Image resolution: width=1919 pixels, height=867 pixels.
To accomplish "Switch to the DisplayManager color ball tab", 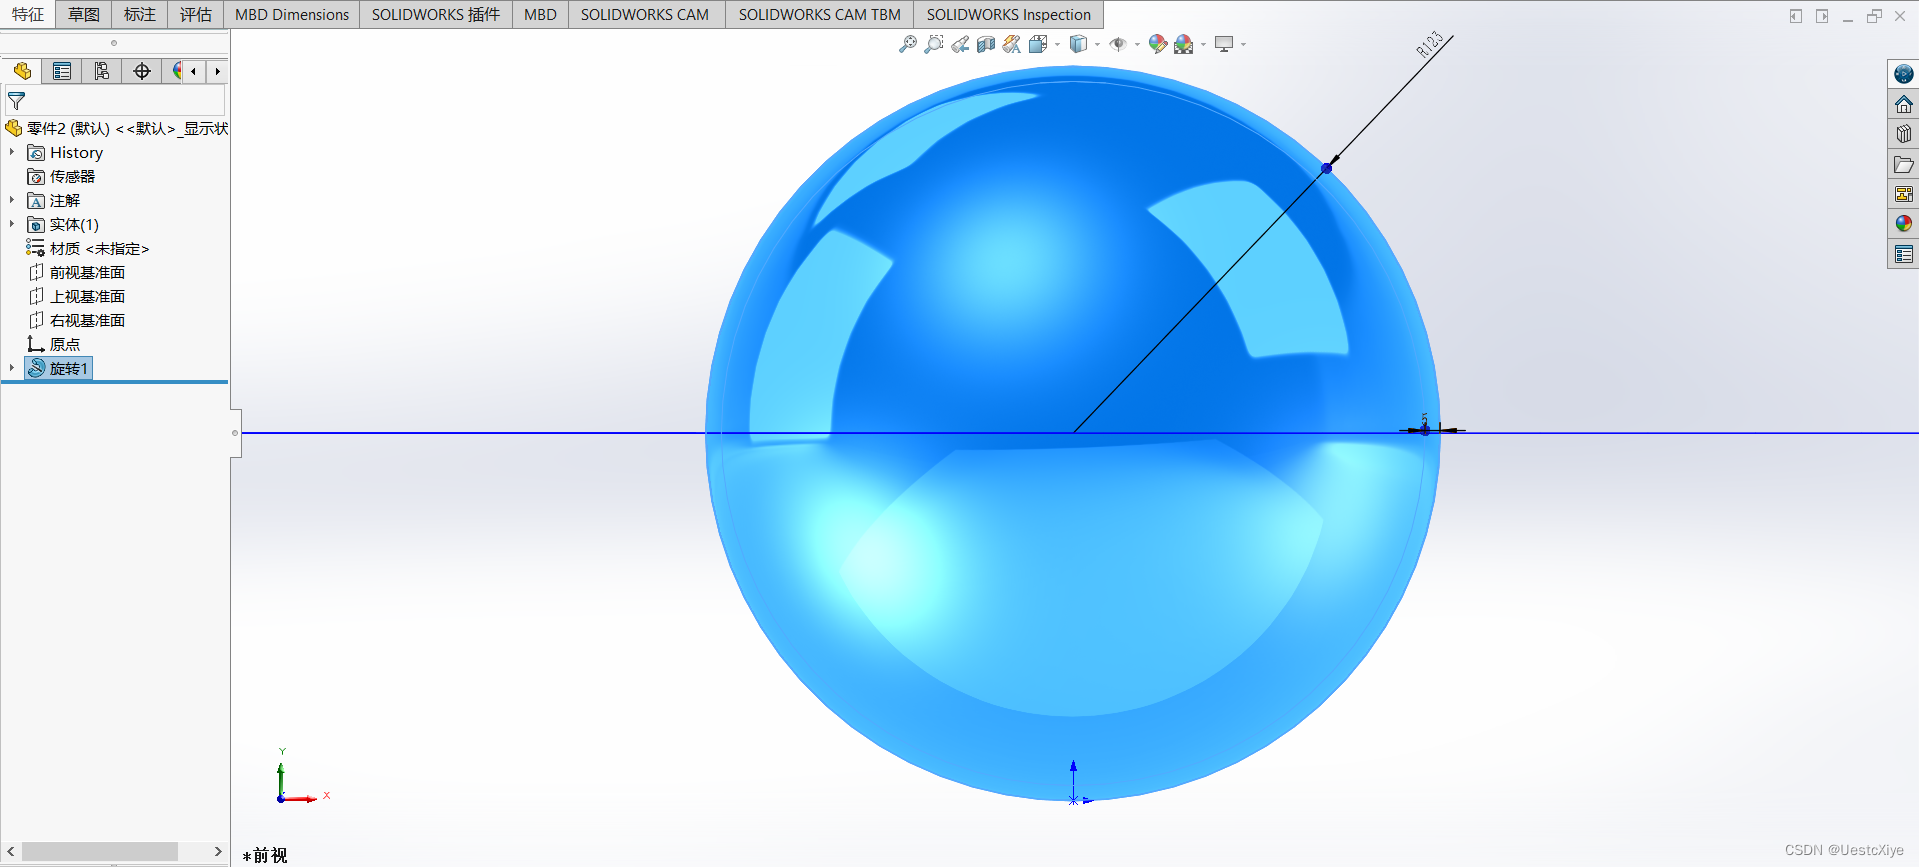I will pyautogui.click(x=175, y=71).
